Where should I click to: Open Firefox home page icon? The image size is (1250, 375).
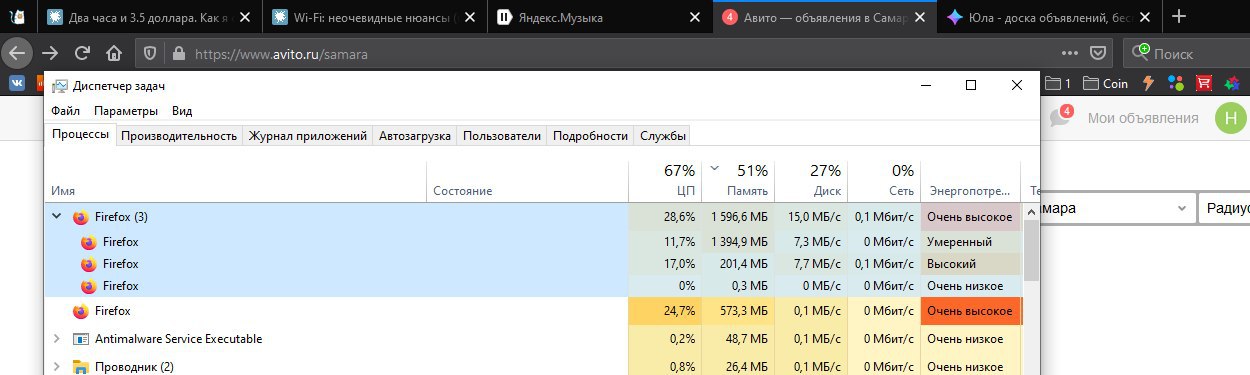114,53
